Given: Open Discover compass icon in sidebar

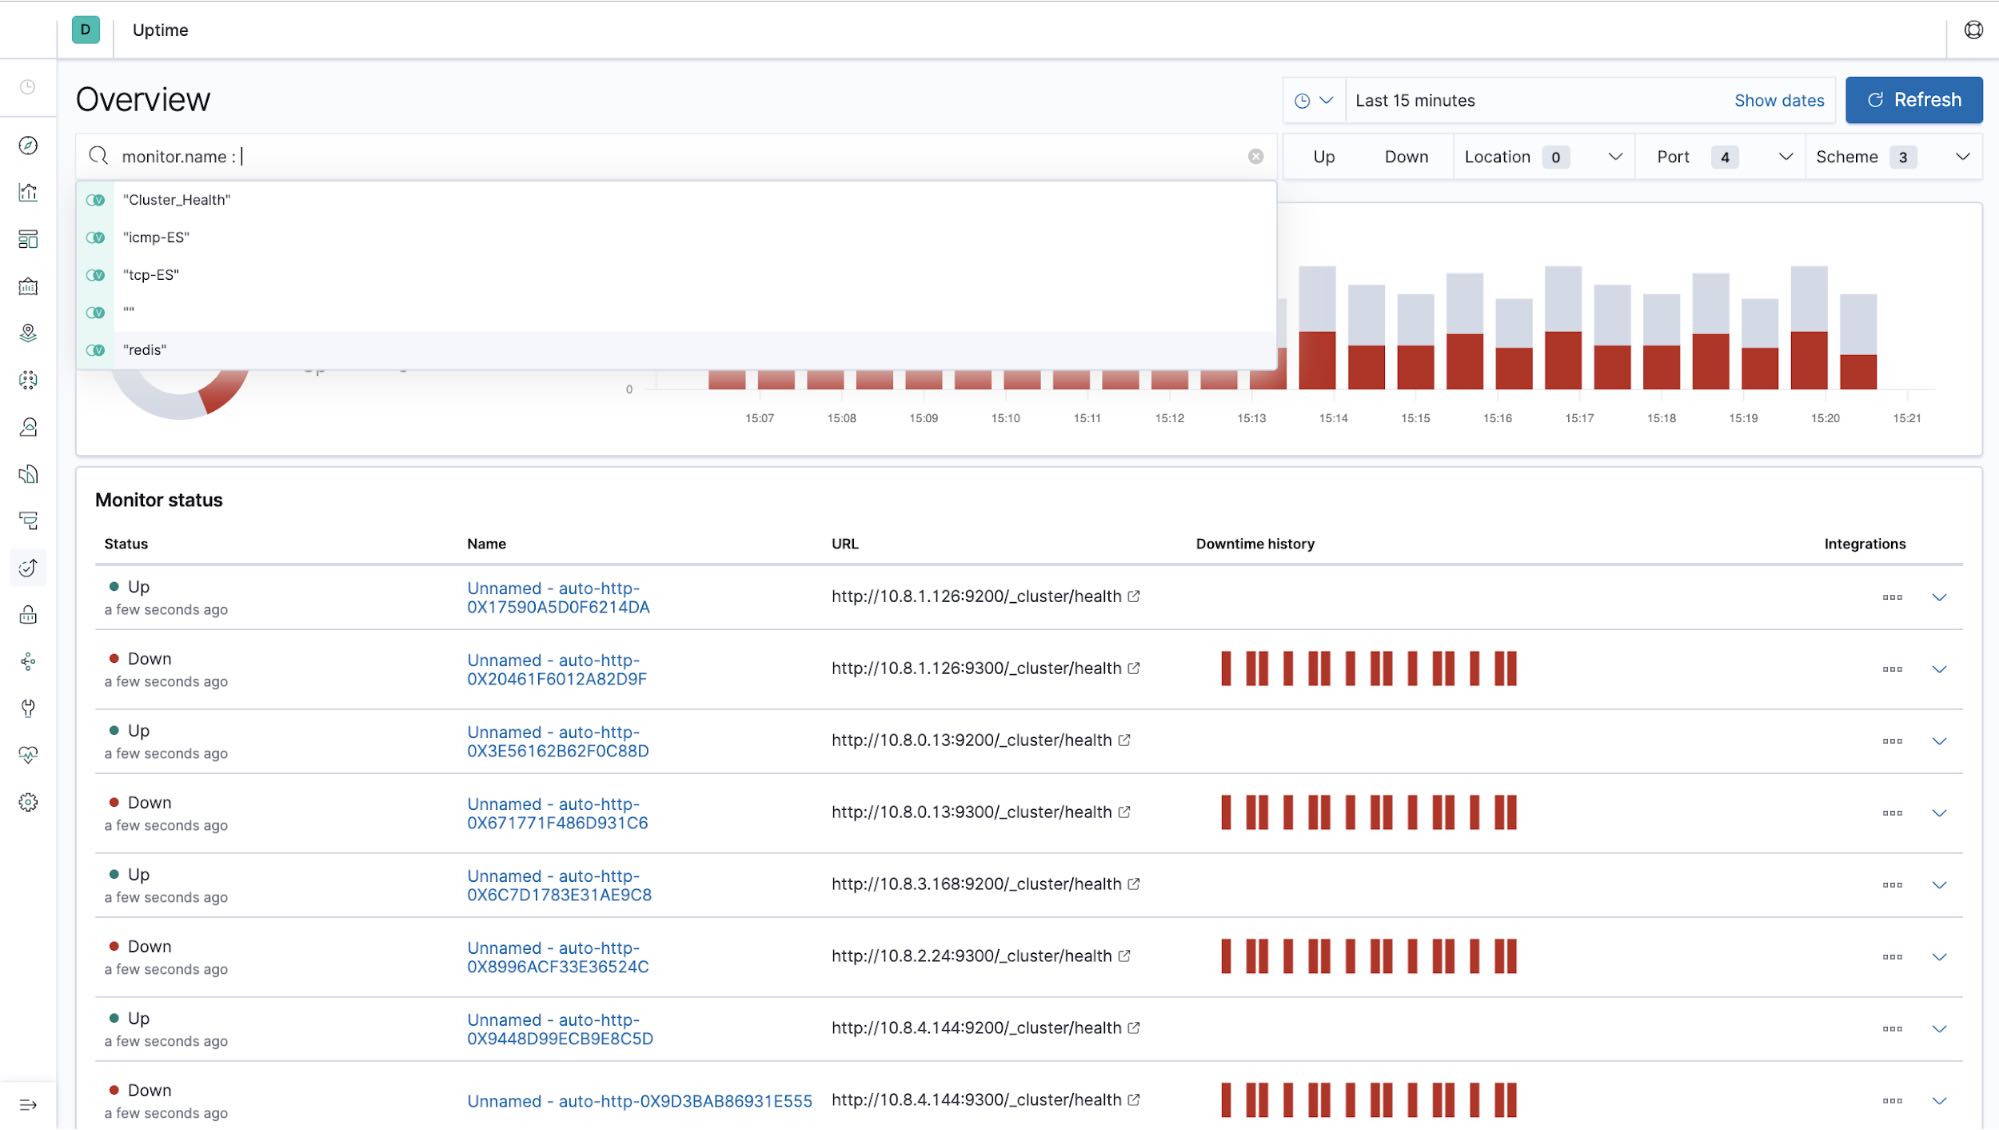Looking at the screenshot, I should pyautogui.click(x=28, y=145).
